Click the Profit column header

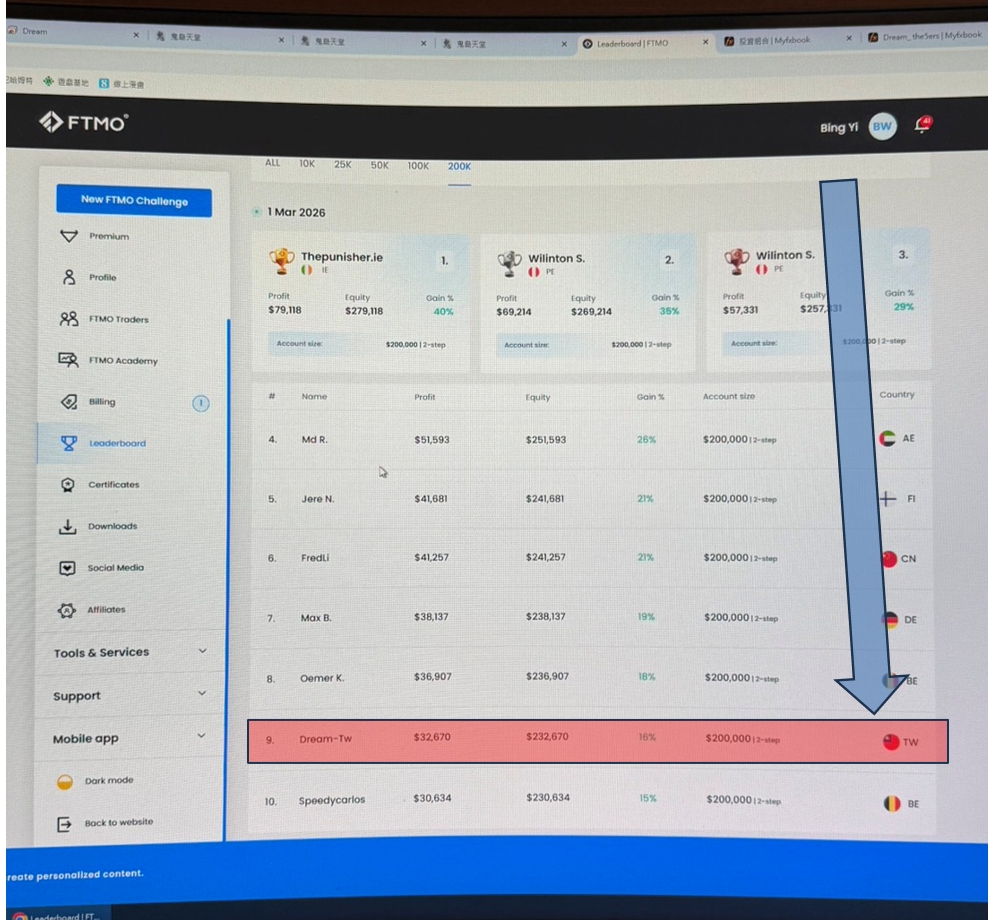424,397
